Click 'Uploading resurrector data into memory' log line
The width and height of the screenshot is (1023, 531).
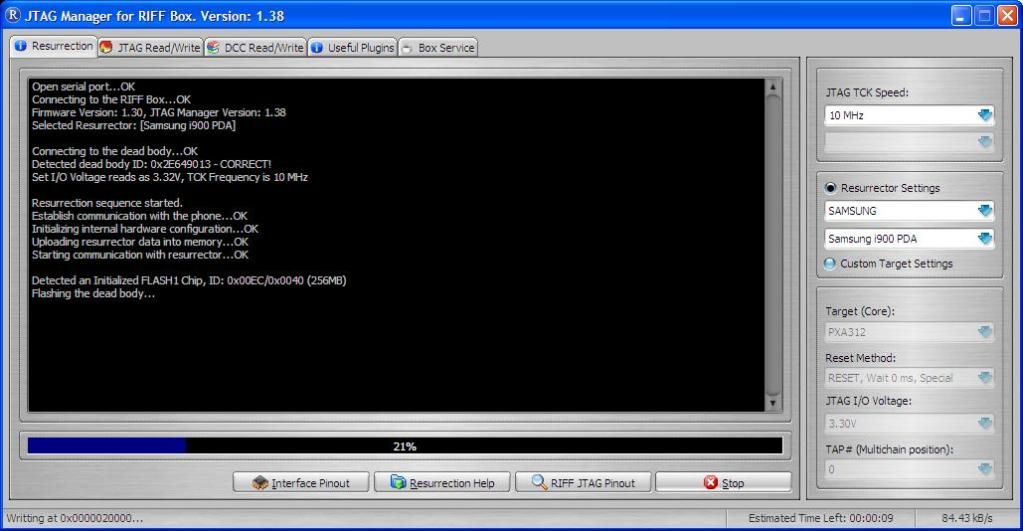point(140,242)
